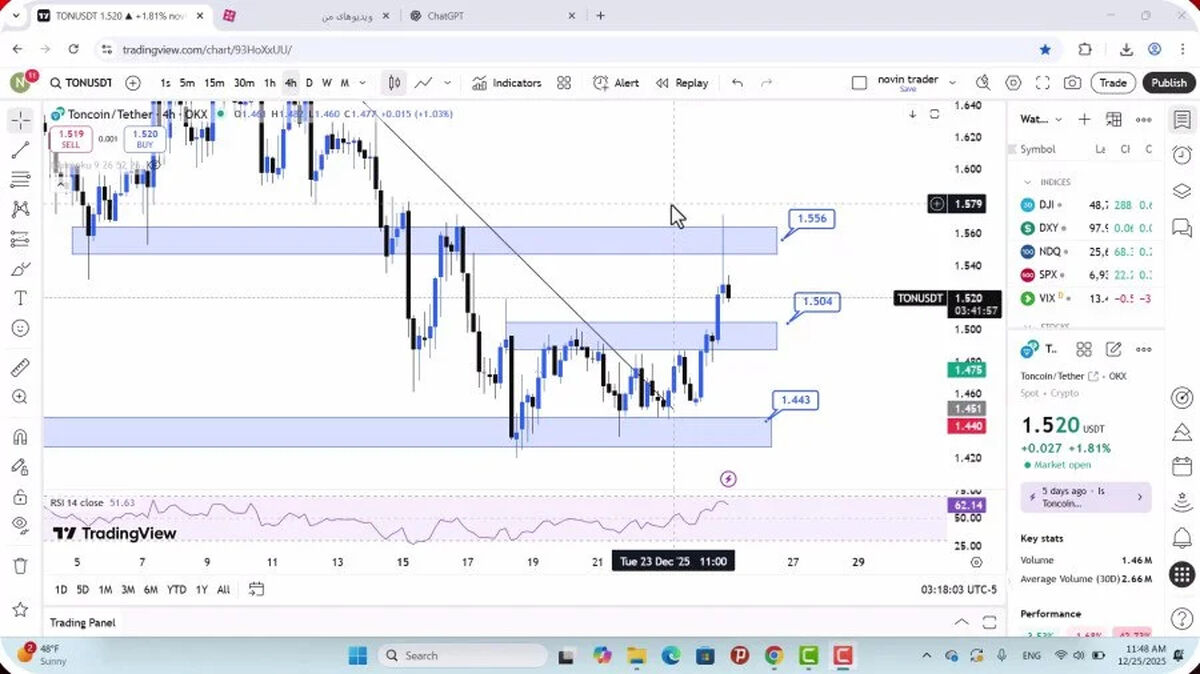Select the trend line drawing tool
Viewport: 1200px width, 674px height.
click(20, 150)
